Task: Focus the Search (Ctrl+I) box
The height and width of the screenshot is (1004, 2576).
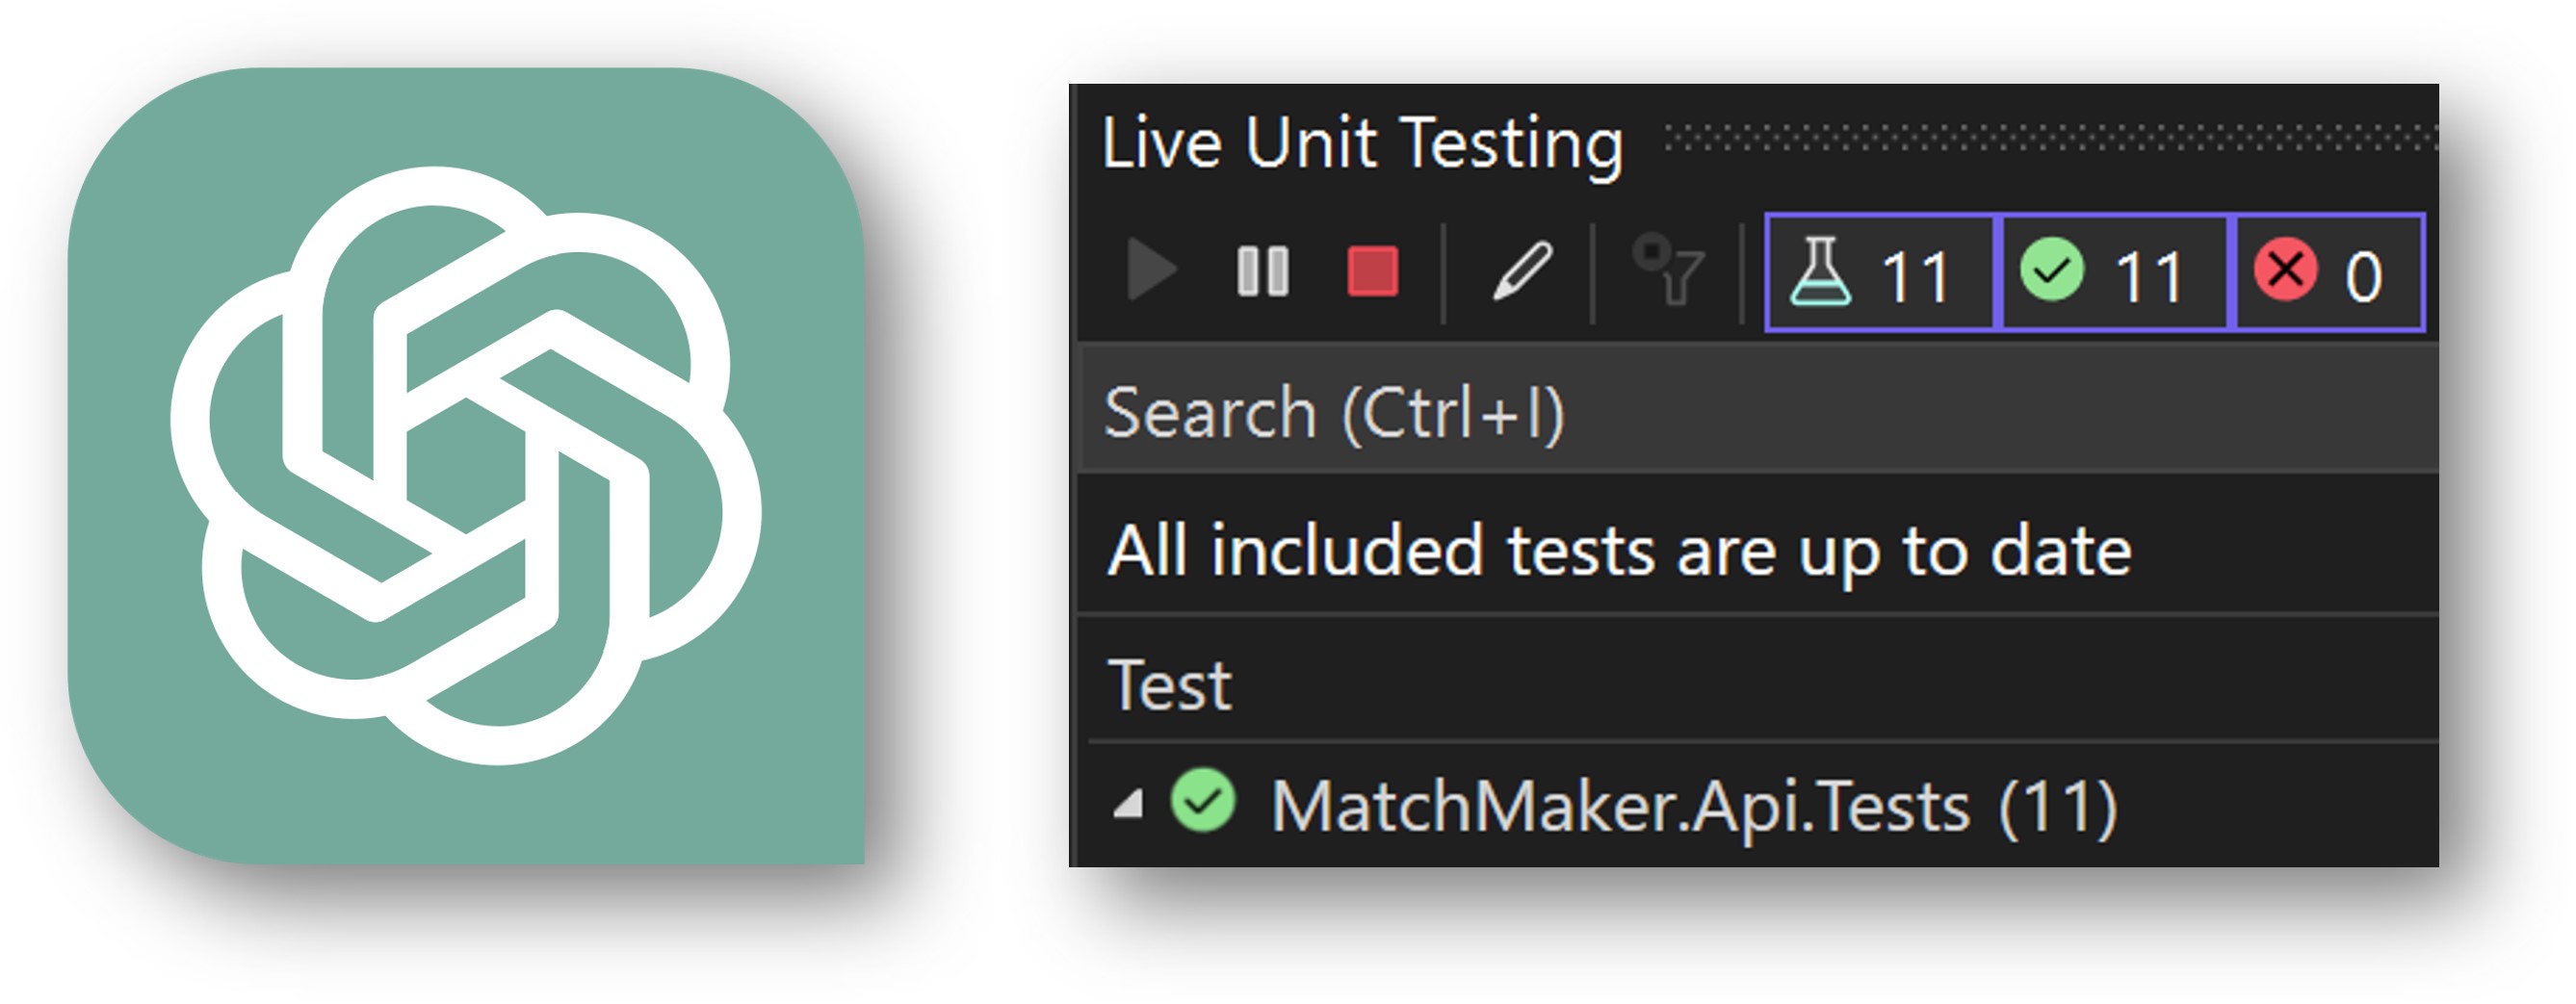Action: click(1758, 411)
